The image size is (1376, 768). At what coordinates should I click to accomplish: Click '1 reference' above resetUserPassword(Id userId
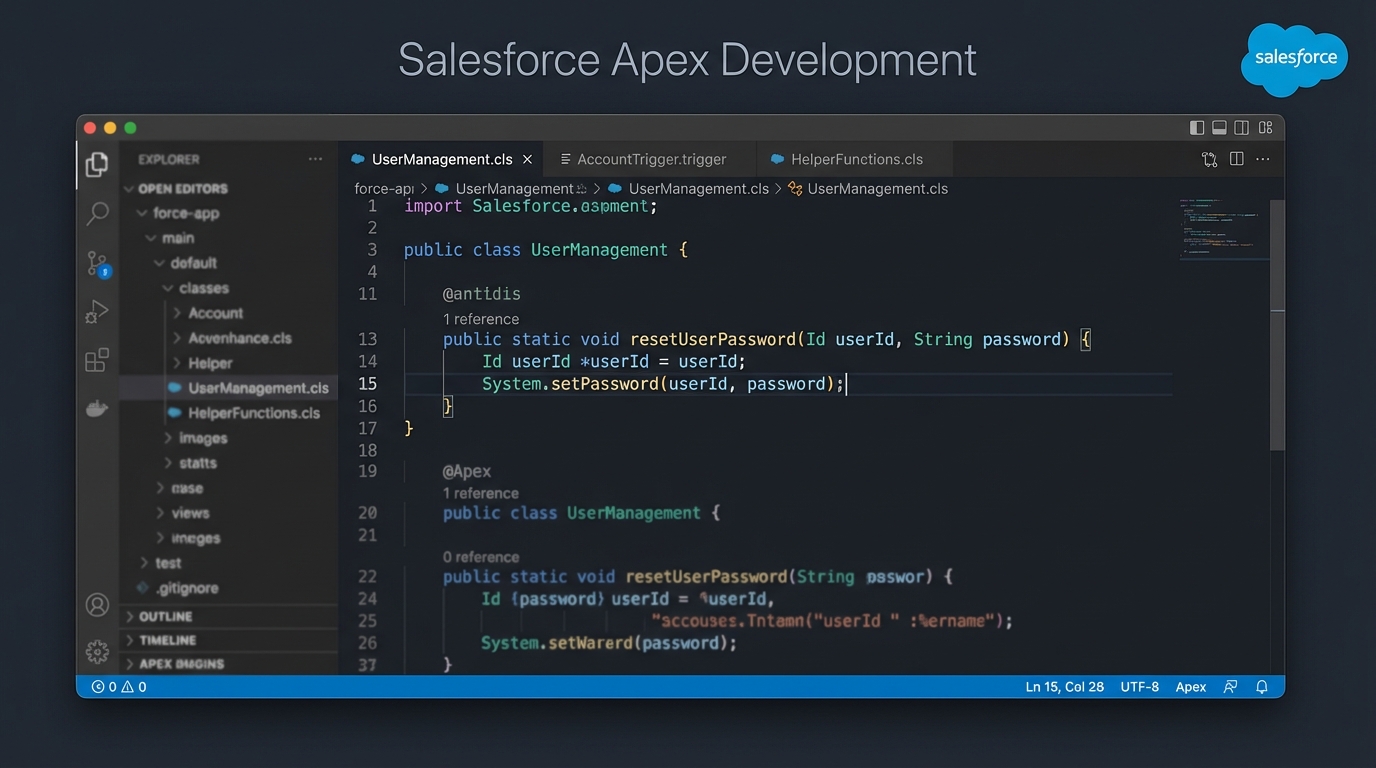coord(481,319)
